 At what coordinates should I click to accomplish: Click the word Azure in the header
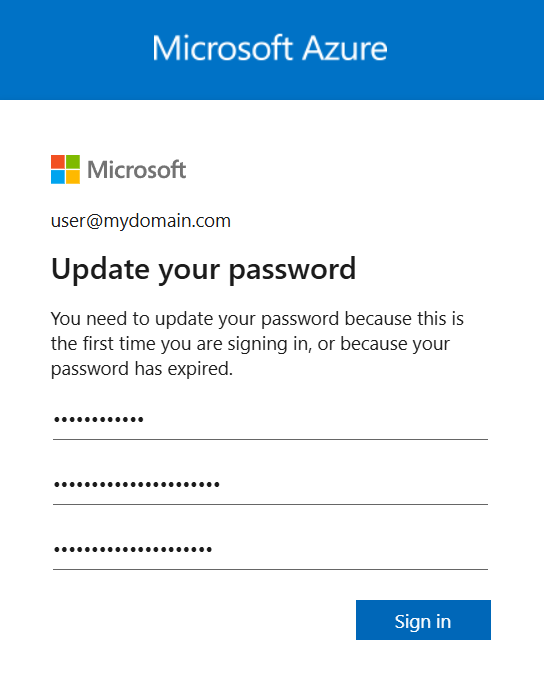point(345,48)
